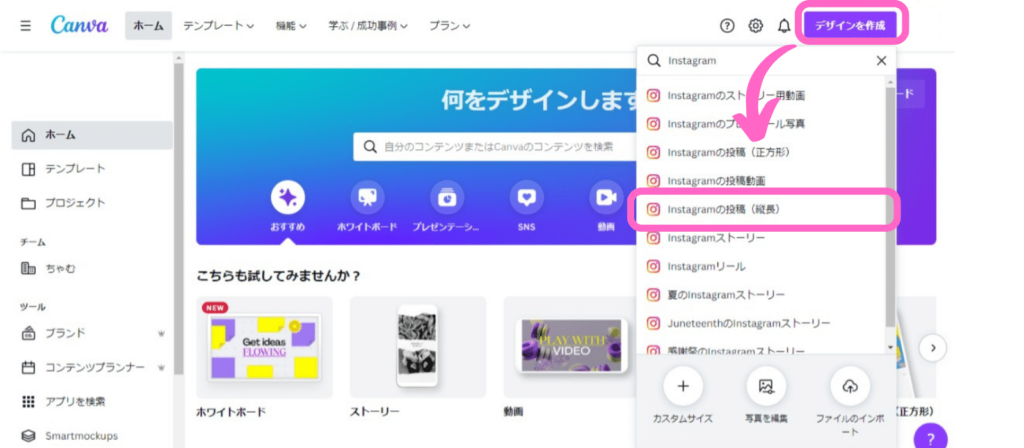This screenshot has width=1024, height=448.
Task: Select the ホワイトボード category icon
Action: coord(367,197)
